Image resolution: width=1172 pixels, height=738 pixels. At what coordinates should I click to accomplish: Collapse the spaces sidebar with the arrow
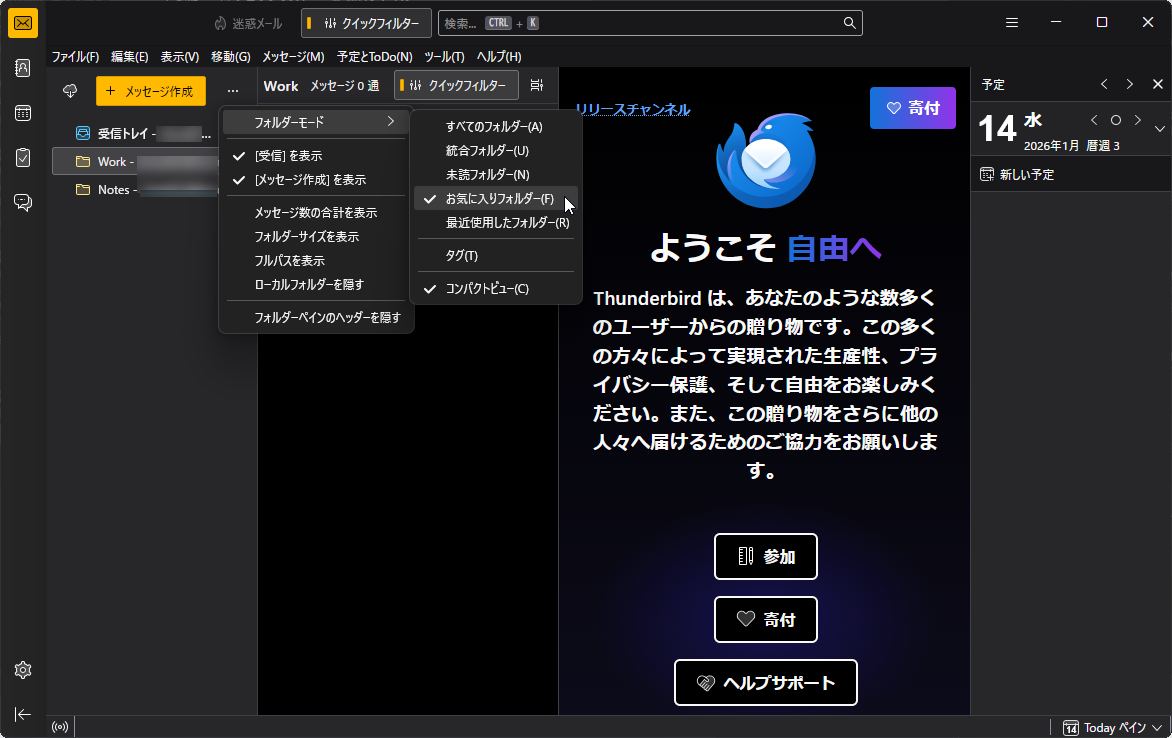click(x=22, y=714)
